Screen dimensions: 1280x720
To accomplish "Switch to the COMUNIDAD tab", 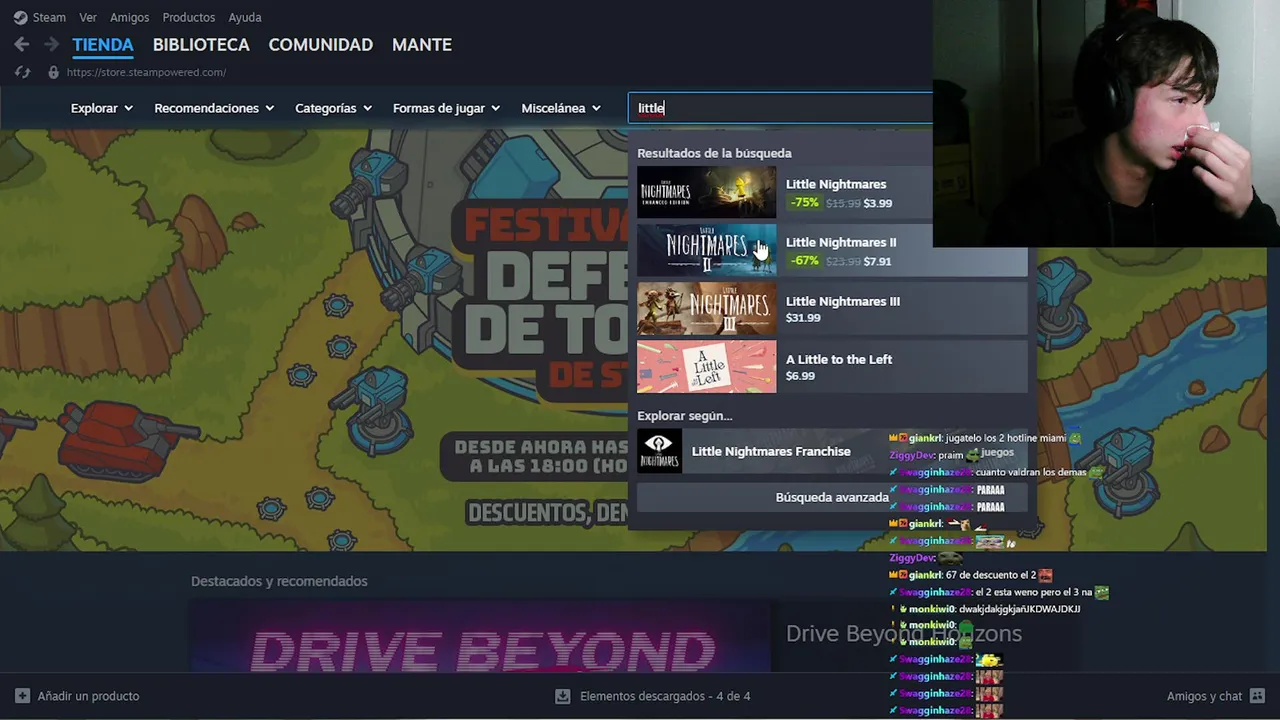I will pyautogui.click(x=321, y=45).
